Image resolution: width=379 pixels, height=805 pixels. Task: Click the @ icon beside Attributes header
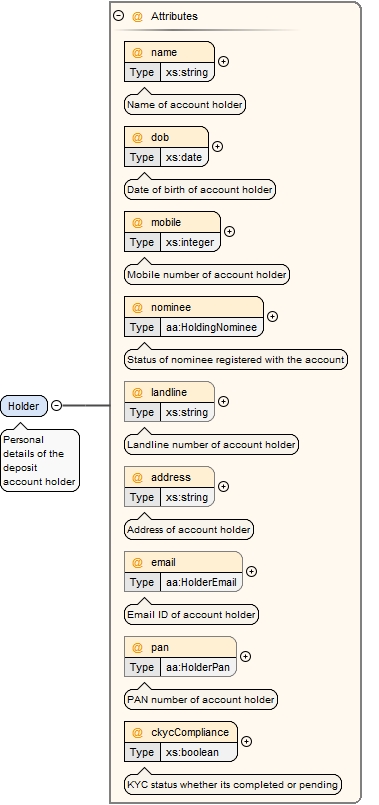pyautogui.click(x=137, y=16)
